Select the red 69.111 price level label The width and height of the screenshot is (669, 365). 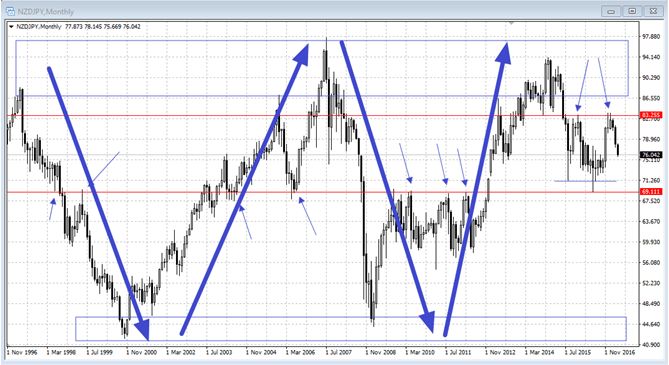tap(651, 192)
